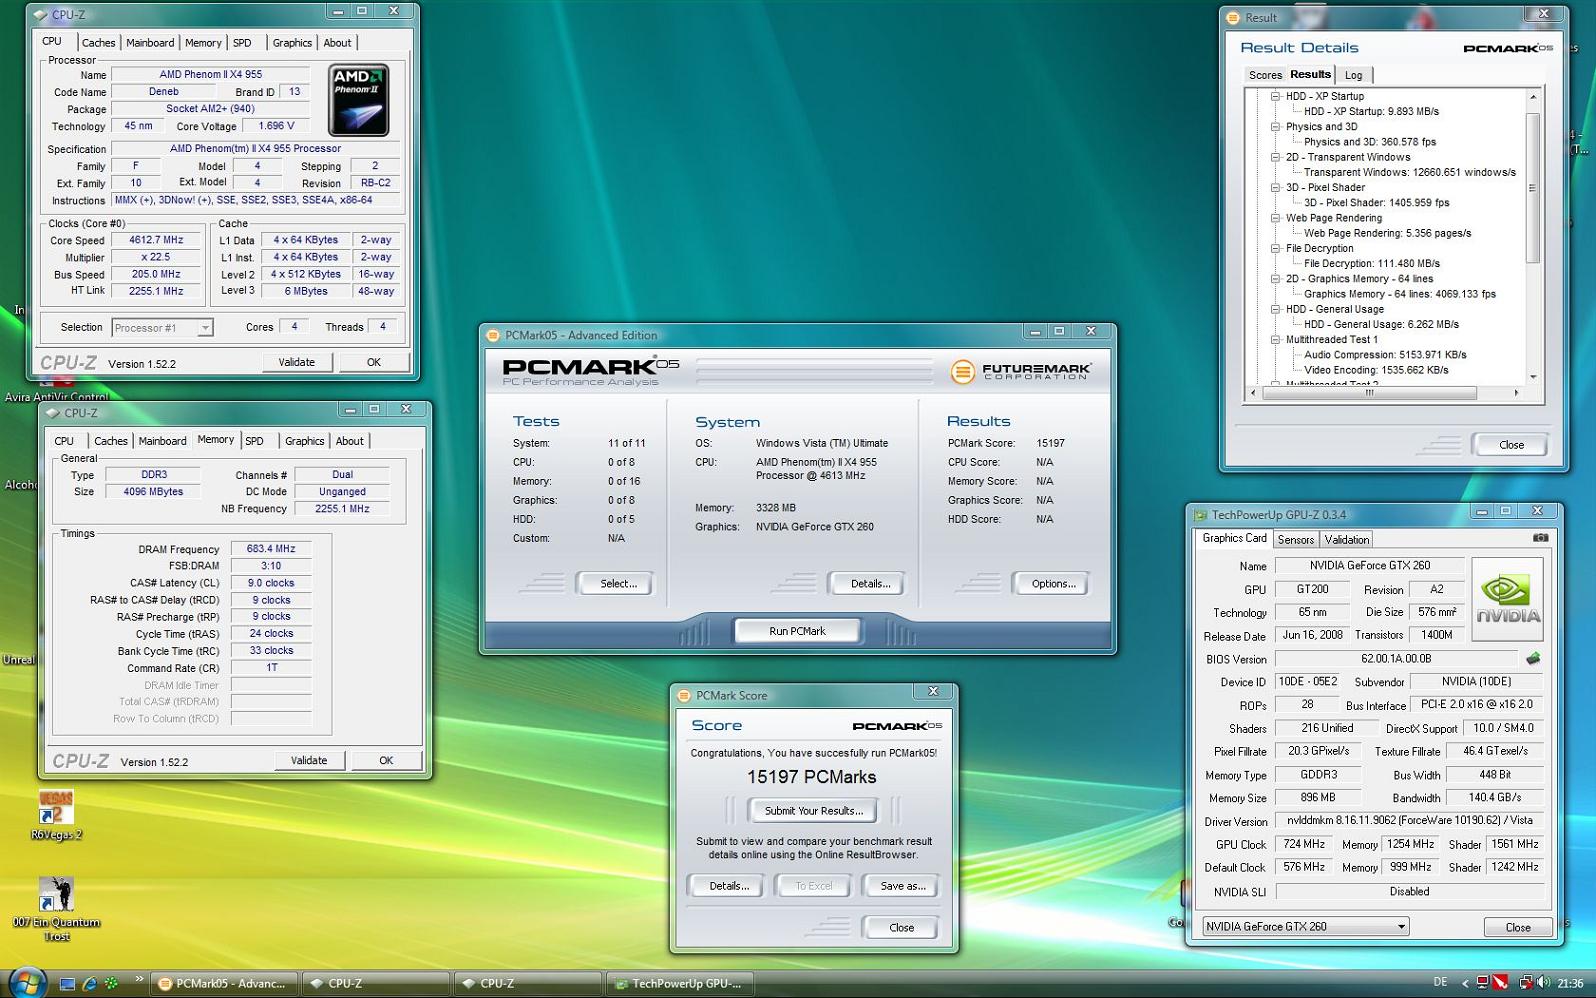Collapse the Physics and 3D tree node
Image resolution: width=1596 pixels, height=998 pixels.
1275,127
